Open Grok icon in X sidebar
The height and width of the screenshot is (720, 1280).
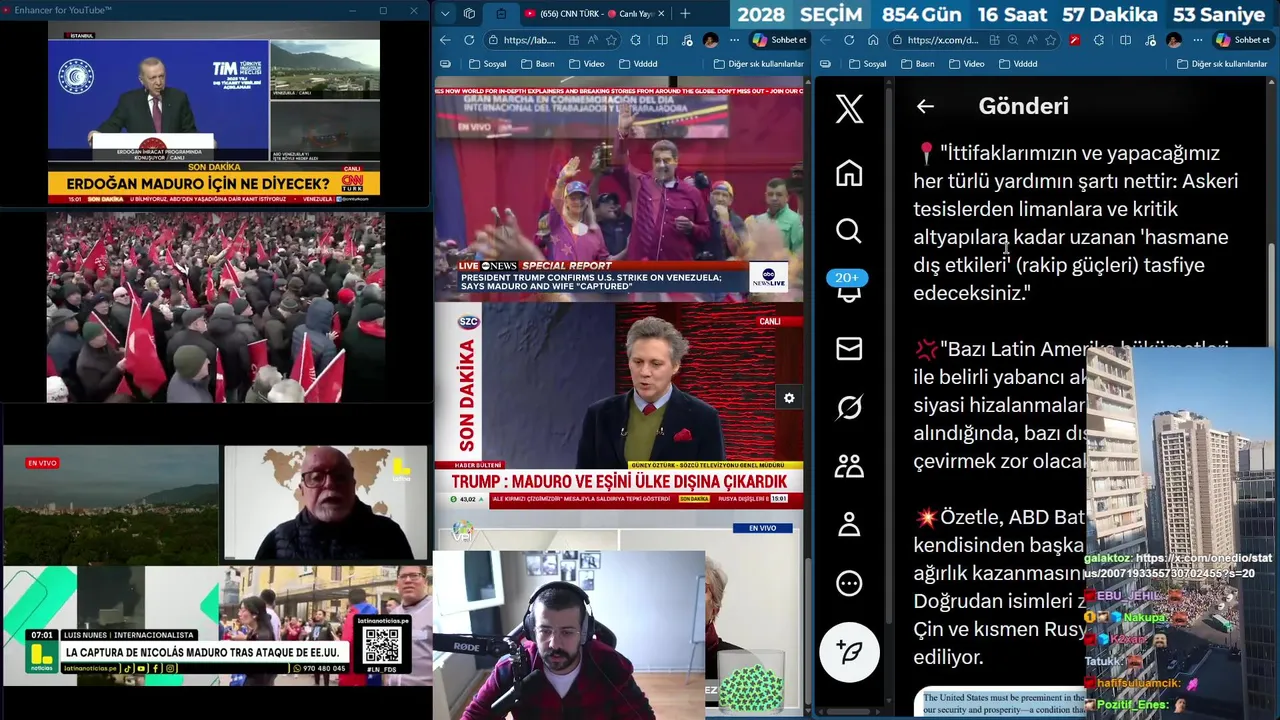pyautogui.click(x=849, y=407)
